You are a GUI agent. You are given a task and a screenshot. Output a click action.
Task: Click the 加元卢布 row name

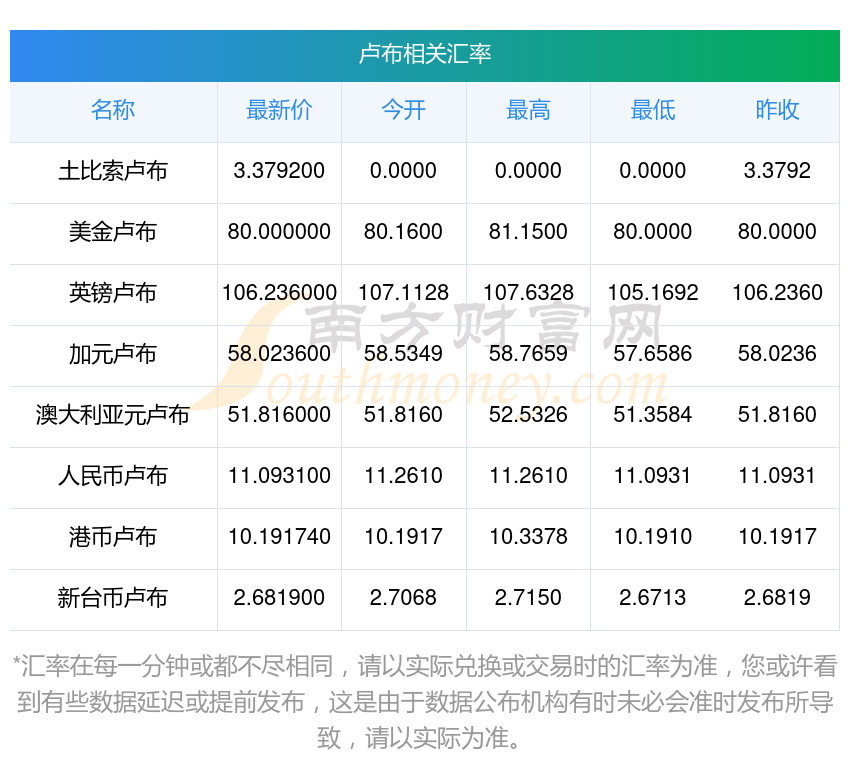click(x=113, y=354)
